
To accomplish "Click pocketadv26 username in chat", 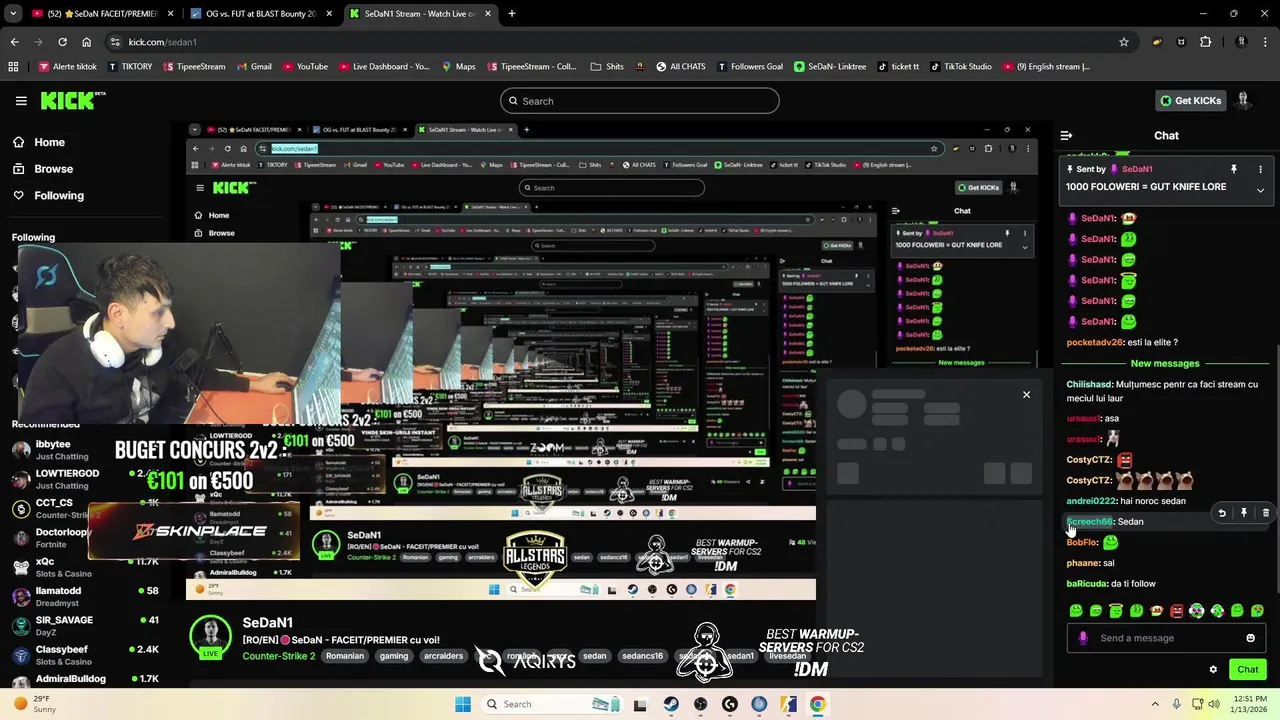I will tap(1095, 342).
